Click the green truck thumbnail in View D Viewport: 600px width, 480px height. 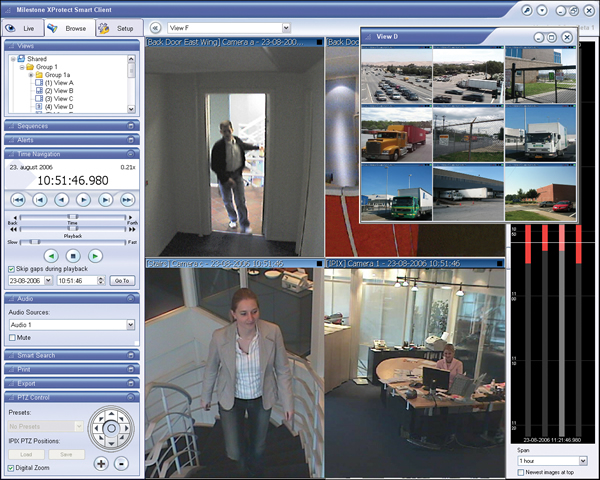[x=396, y=192]
